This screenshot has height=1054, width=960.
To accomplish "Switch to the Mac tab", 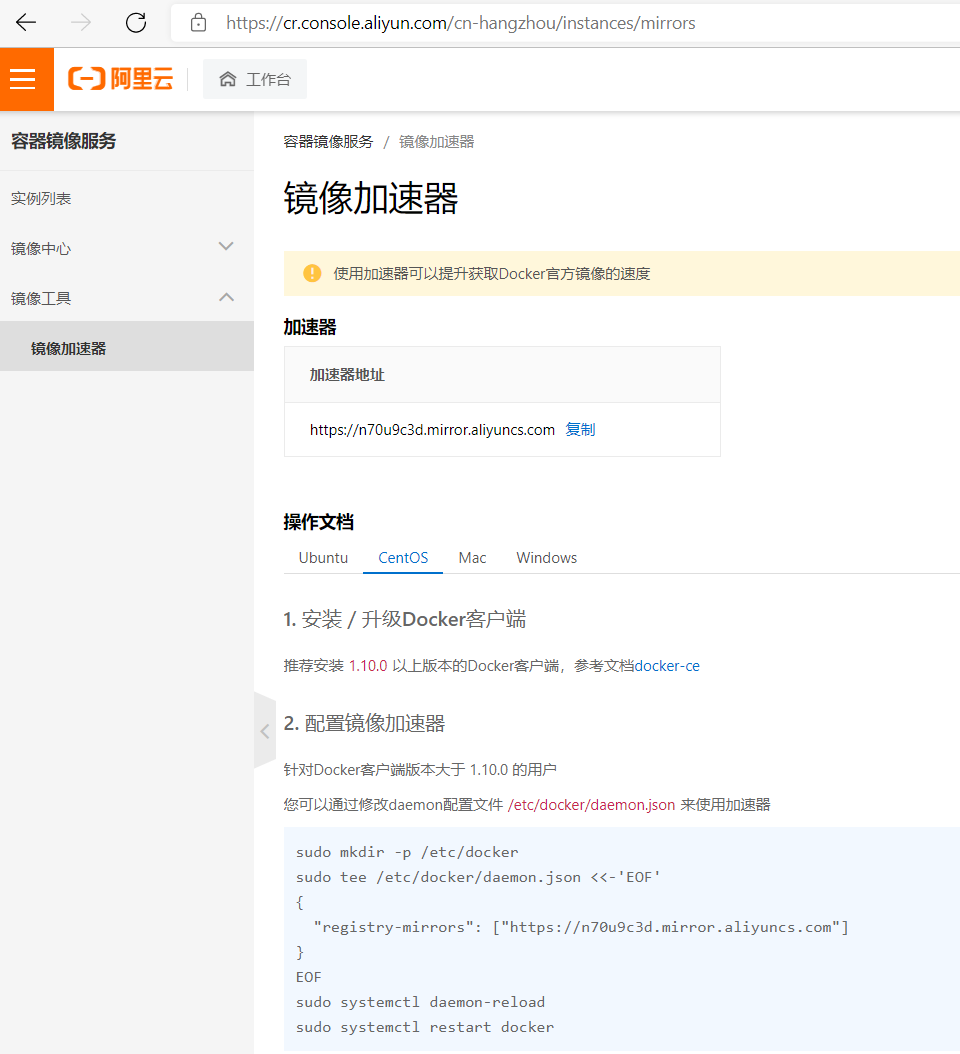I will 472,558.
